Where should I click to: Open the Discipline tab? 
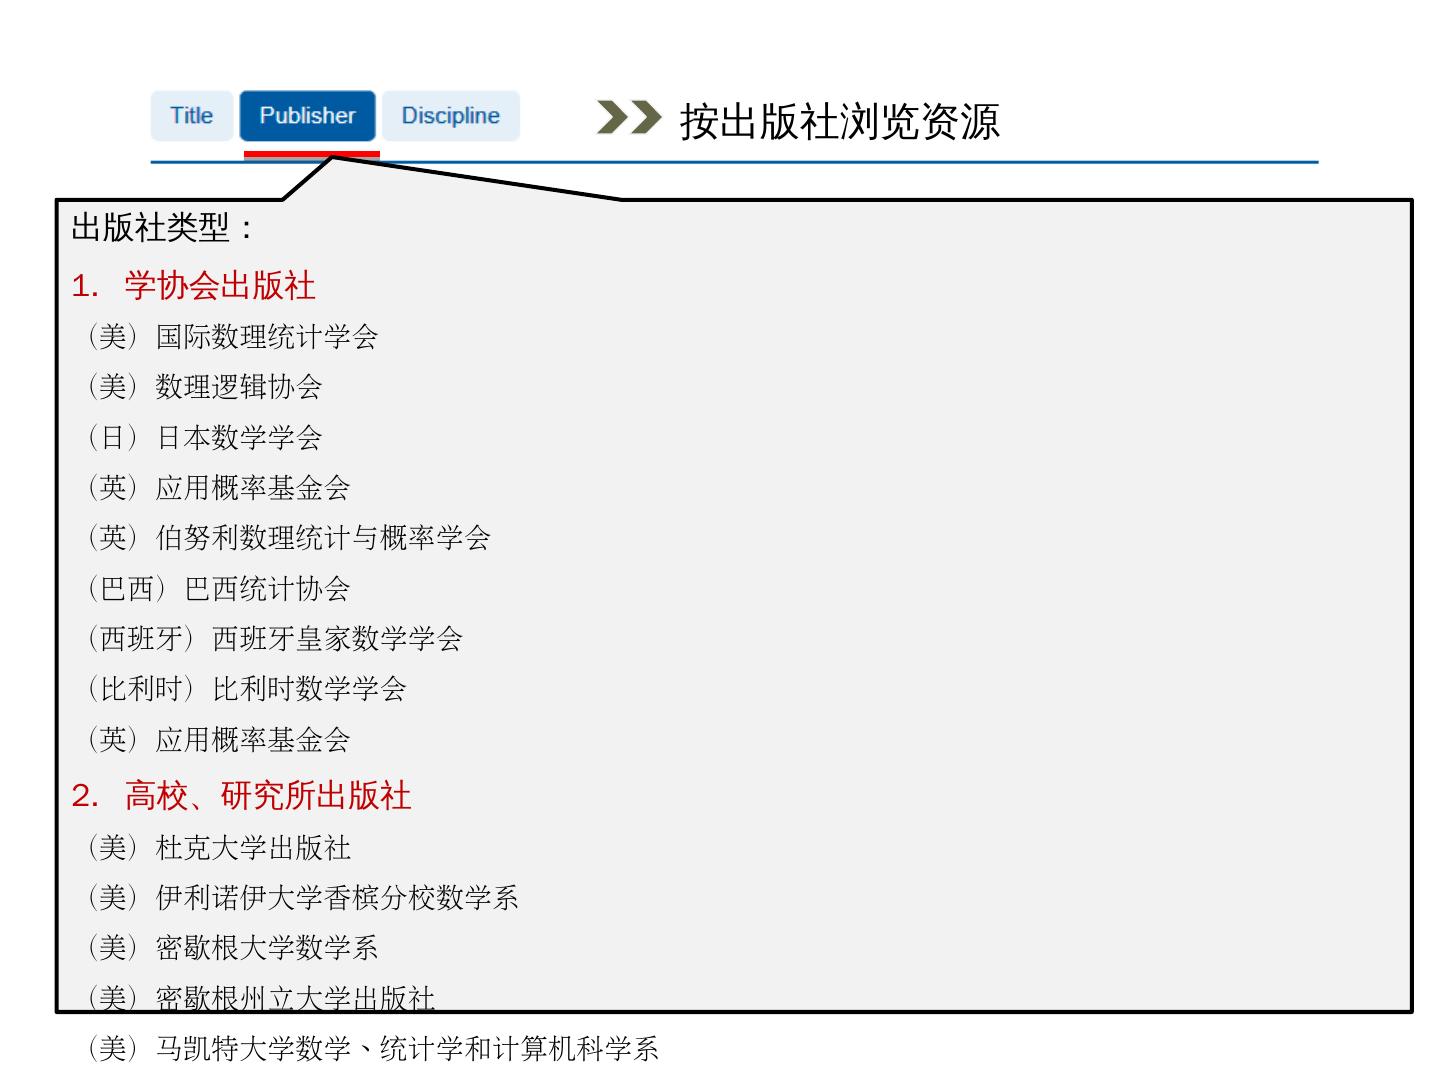click(450, 116)
